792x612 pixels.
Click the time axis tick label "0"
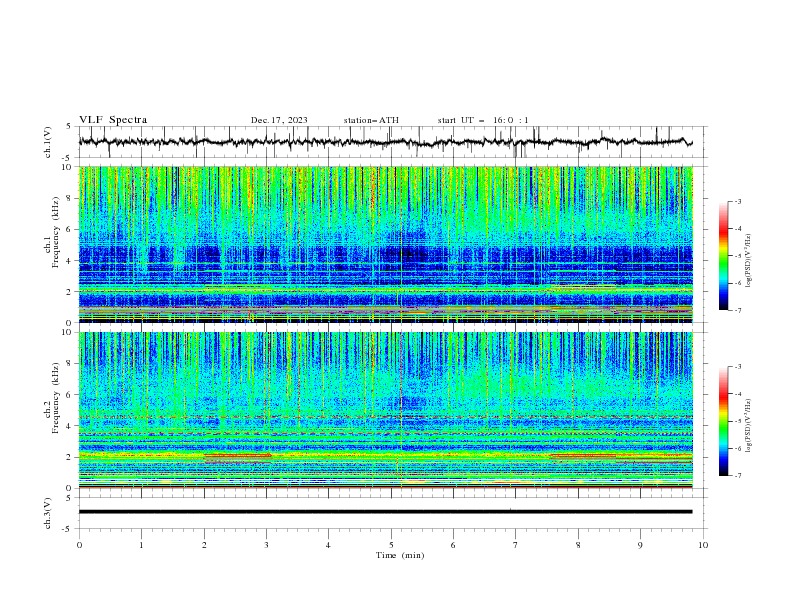(79, 545)
